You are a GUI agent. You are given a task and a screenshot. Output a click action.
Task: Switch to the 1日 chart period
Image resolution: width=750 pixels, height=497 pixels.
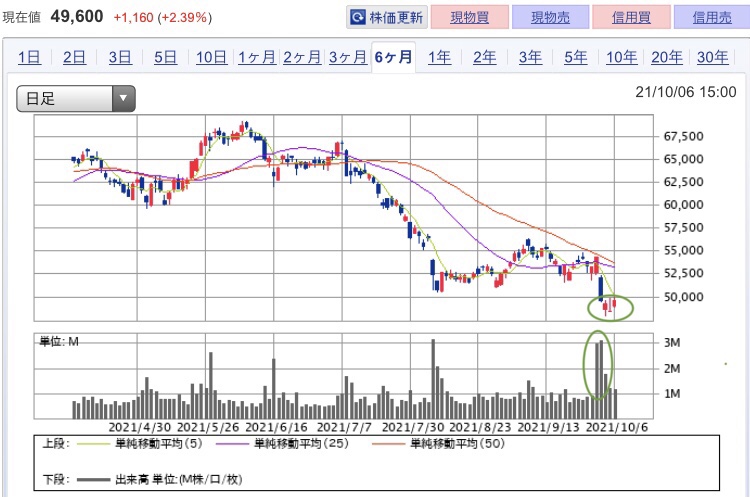pos(29,57)
